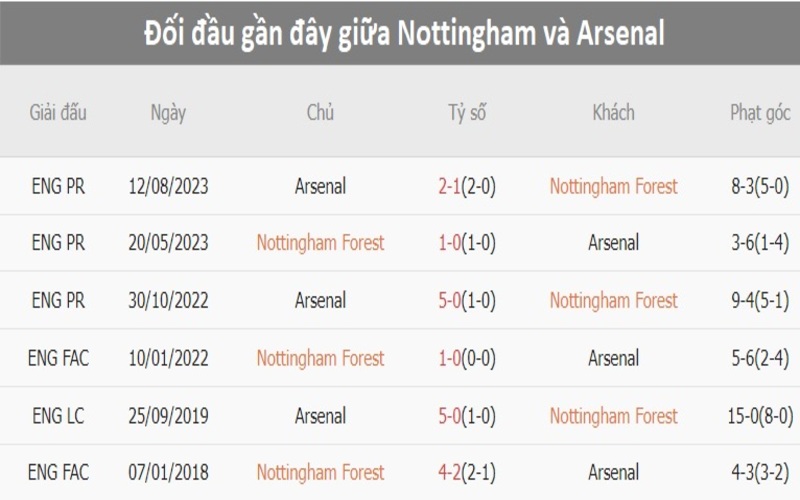This screenshot has height=500, width=800.
Task: Open Nottingham Forest link in 20/05/2023 row
Action: pos(320,243)
